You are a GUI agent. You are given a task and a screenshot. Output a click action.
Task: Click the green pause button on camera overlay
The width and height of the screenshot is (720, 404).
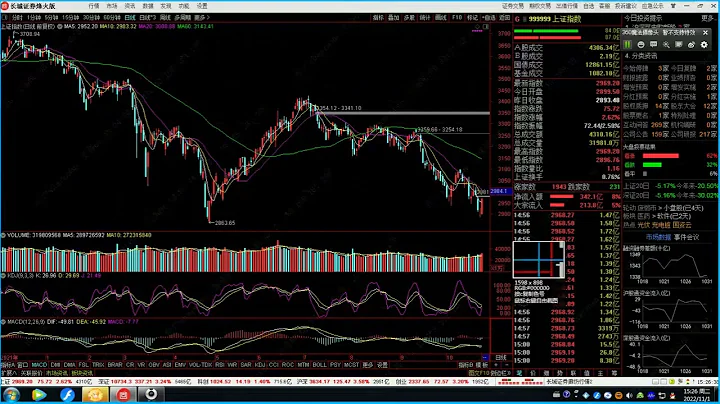pyautogui.click(x=627, y=45)
